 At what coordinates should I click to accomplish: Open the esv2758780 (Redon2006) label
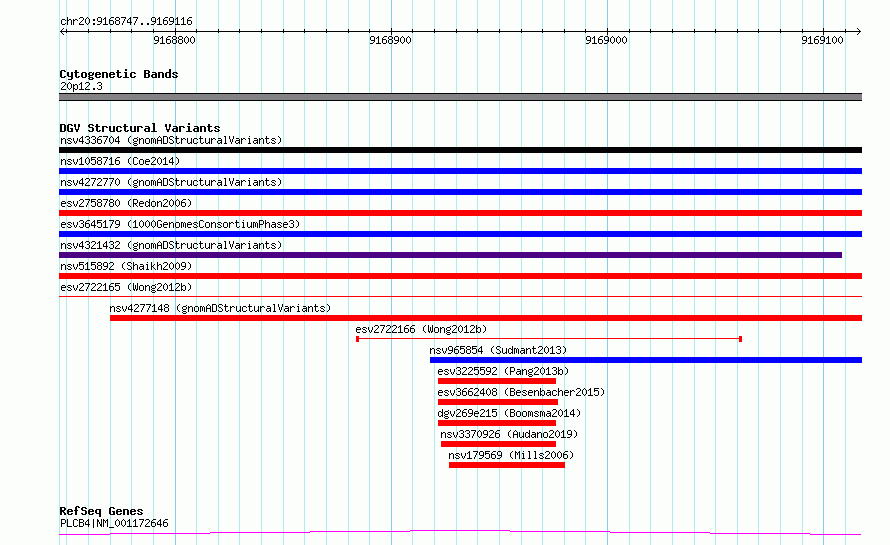(126, 203)
